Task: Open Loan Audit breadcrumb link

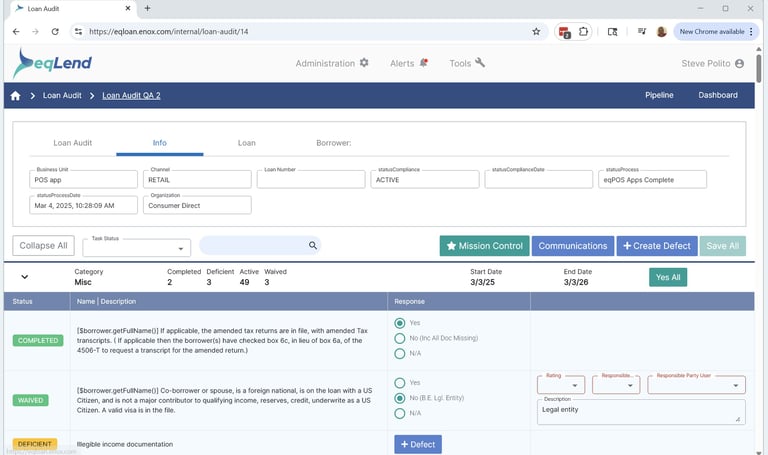Action: click(62, 96)
